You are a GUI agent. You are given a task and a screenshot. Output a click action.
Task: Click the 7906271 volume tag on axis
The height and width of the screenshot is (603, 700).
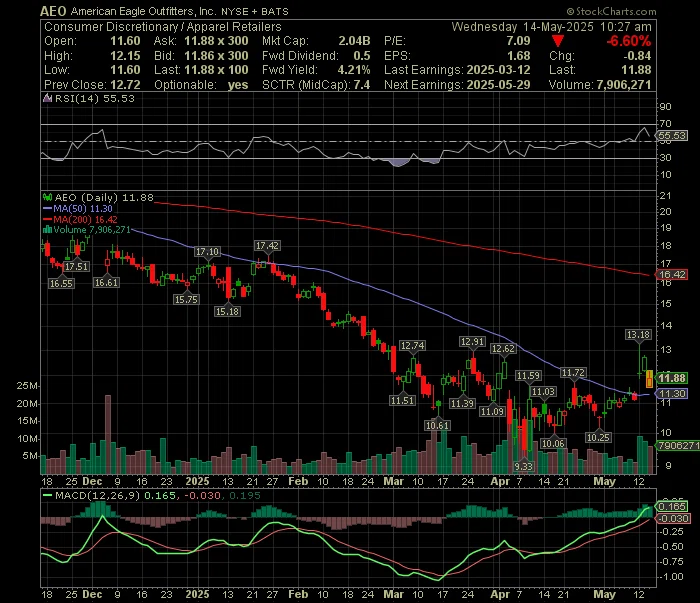pos(678,445)
